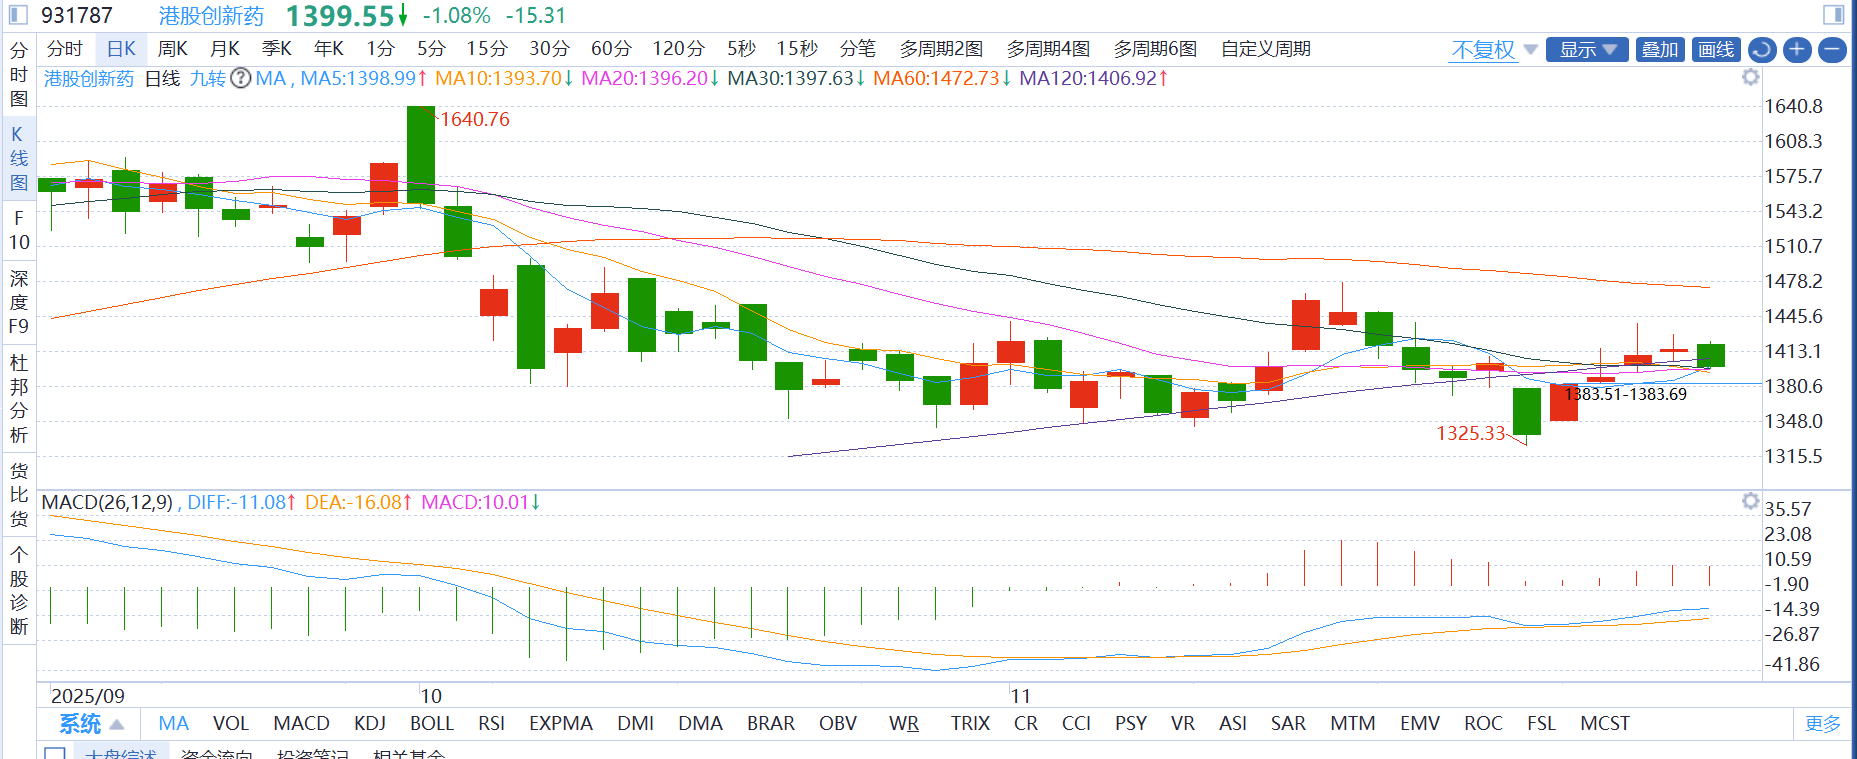Select 日K period tab
The width and height of the screenshot is (1857, 759).
point(121,49)
